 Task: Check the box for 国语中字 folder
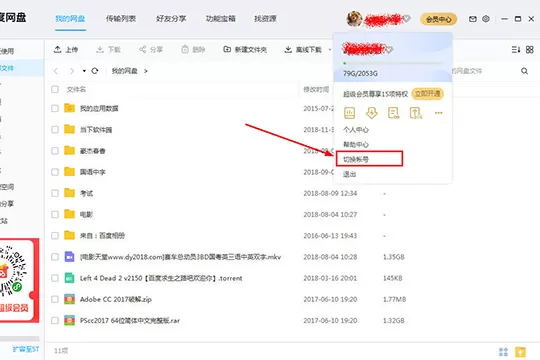(x=55, y=172)
